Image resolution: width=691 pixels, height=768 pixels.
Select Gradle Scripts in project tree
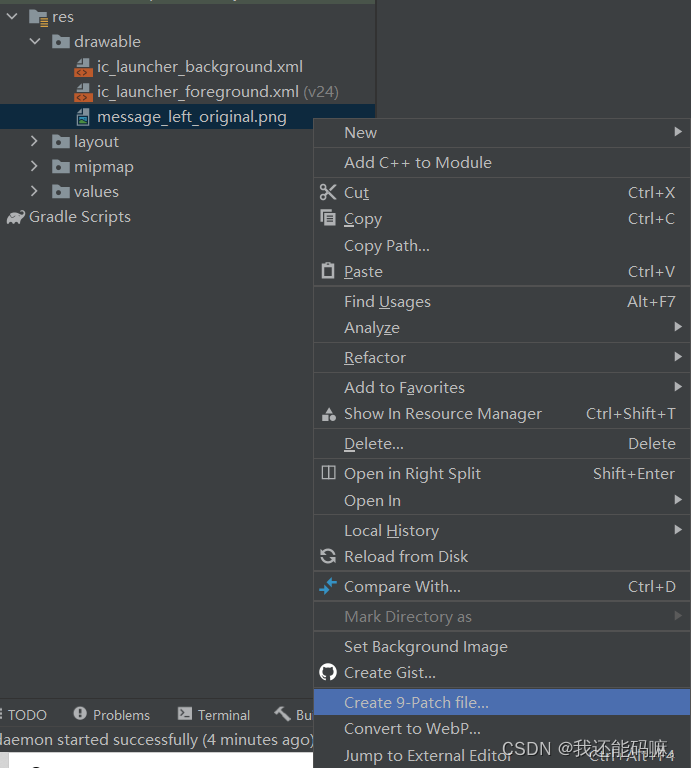80,217
